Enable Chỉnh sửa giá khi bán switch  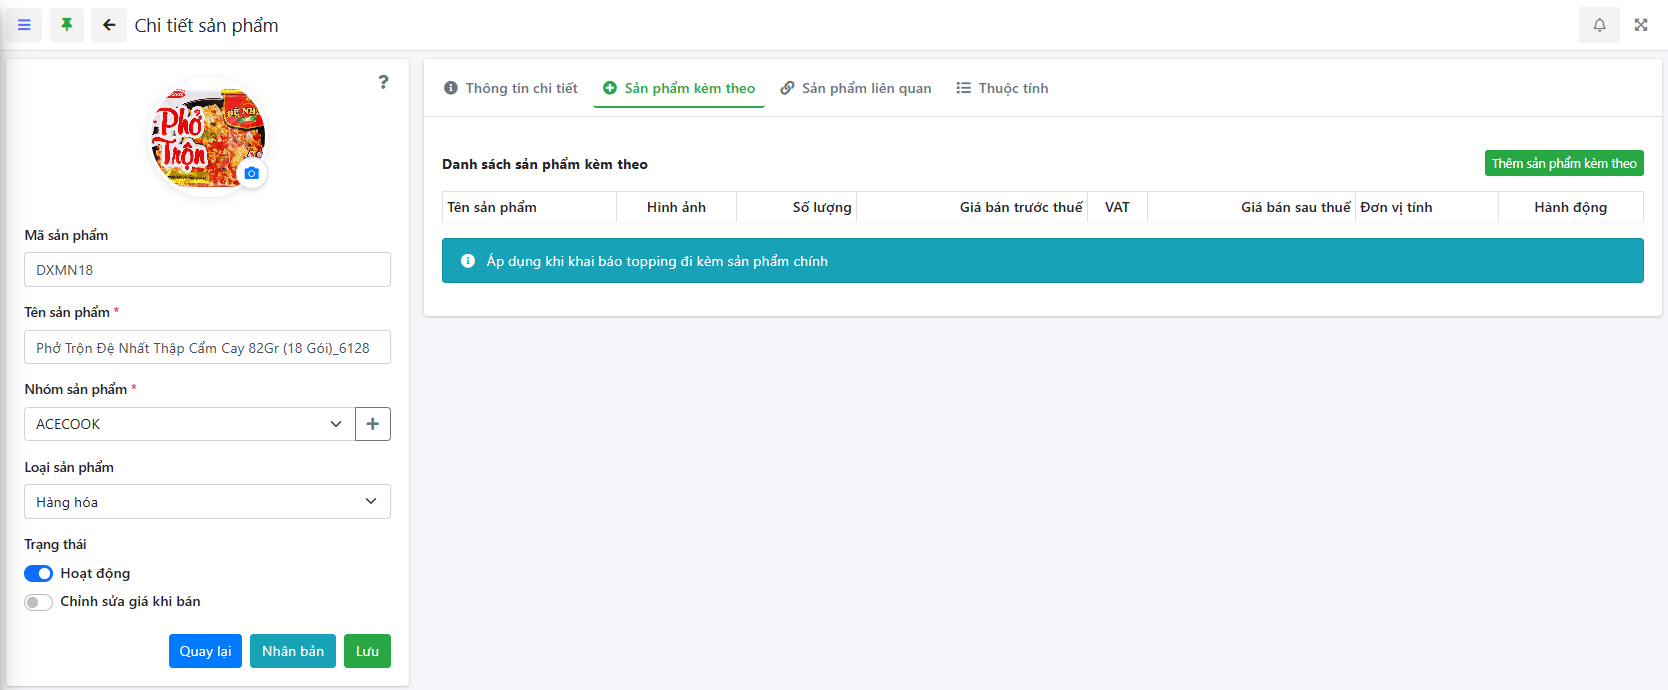click(x=38, y=602)
